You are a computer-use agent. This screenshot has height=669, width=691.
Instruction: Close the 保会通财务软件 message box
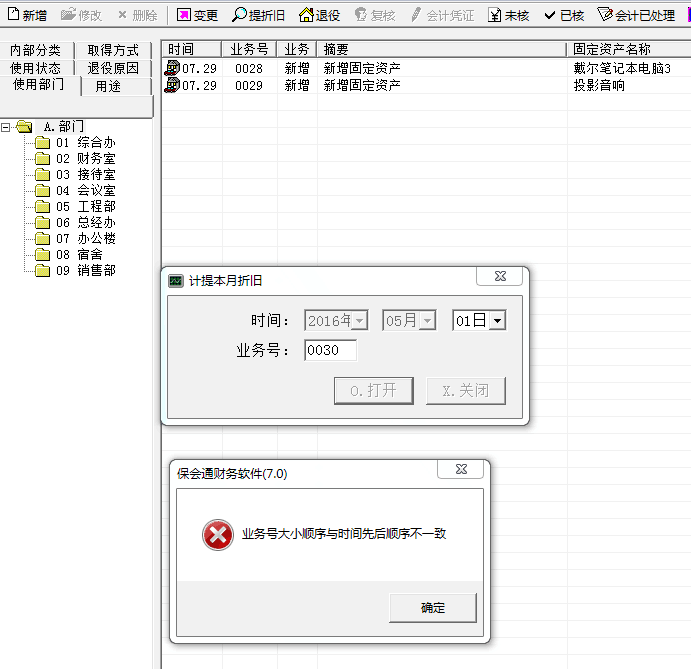tap(461, 469)
